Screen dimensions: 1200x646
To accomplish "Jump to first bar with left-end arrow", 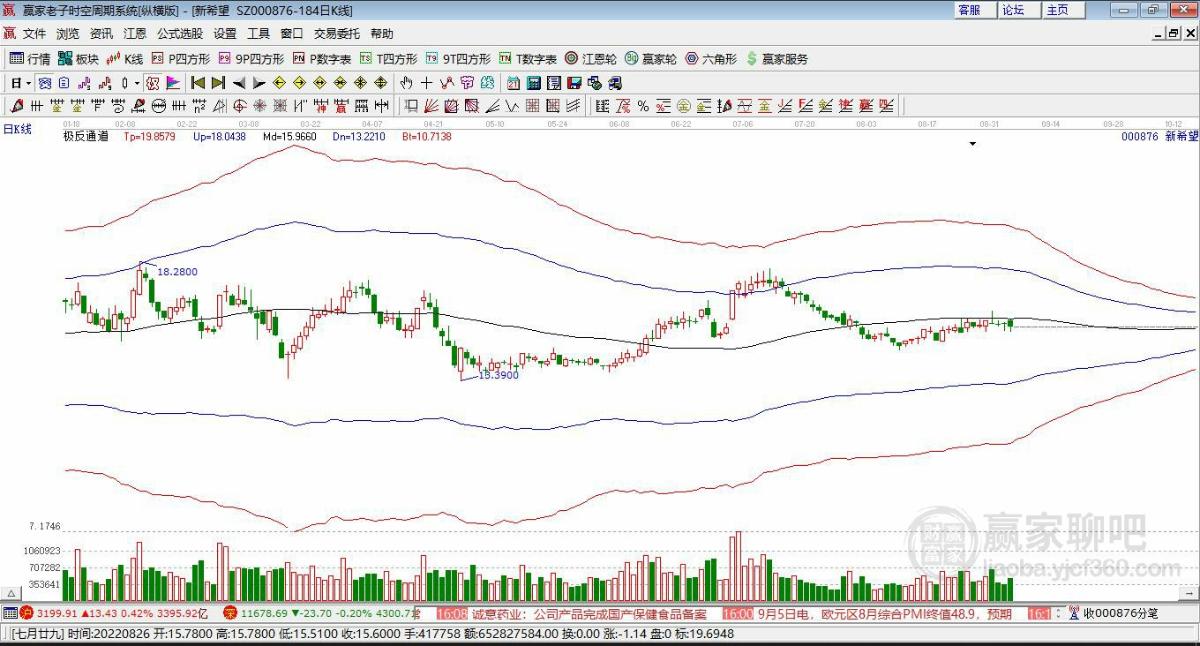I will [198, 82].
